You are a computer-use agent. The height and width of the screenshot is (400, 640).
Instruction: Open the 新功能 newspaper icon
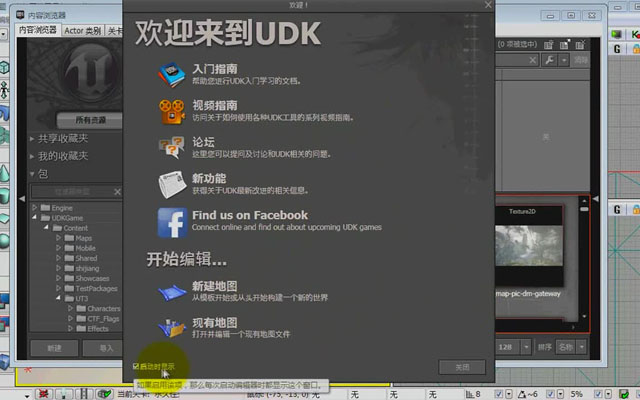[x=172, y=184]
